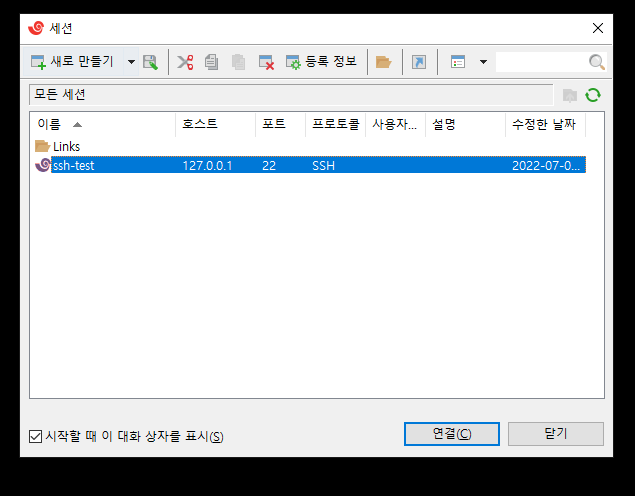The width and height of the screenshot is (635, 496).
Task: Sort by 수정한 날짜 column header
Action: click(x=545, y=124)
